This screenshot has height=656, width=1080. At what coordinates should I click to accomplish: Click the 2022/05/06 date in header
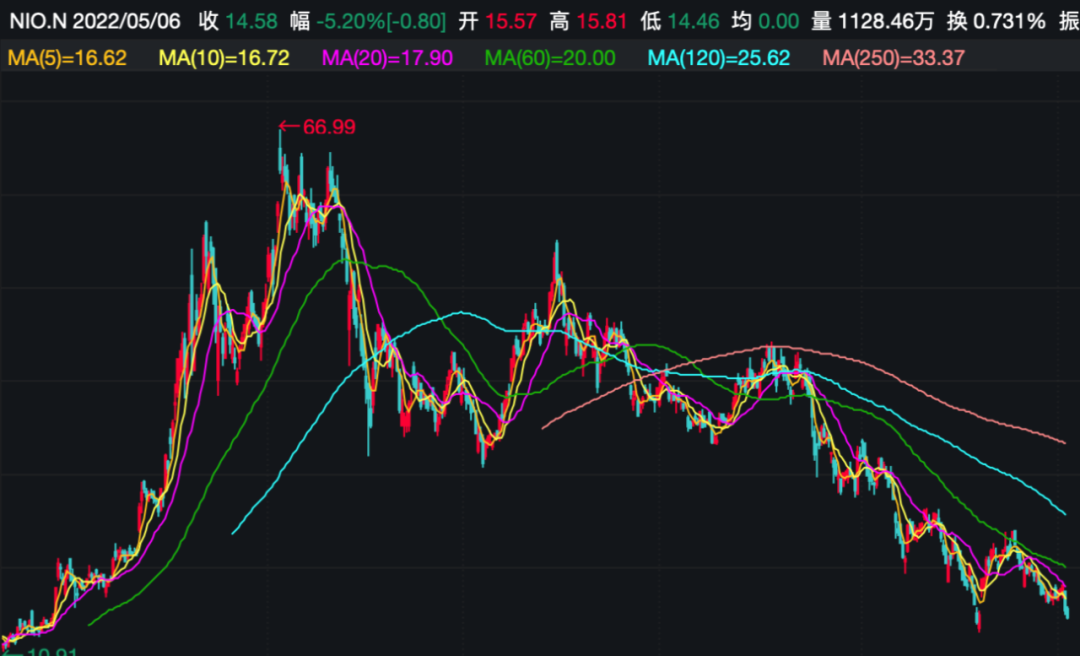(x=128, y=21)
